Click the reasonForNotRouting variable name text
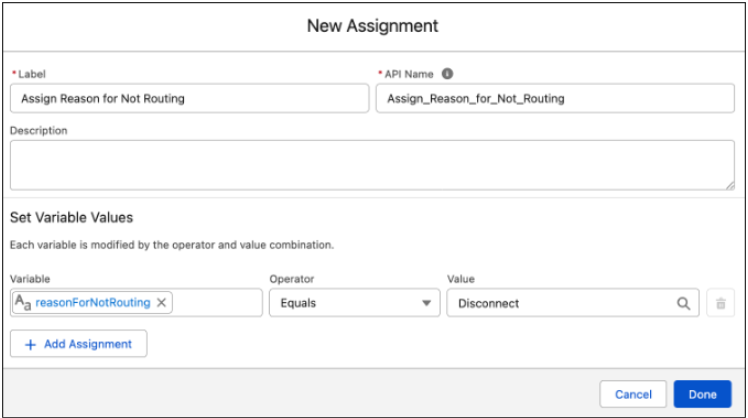Viewport: 748px width, 418px height. (92, 303)
